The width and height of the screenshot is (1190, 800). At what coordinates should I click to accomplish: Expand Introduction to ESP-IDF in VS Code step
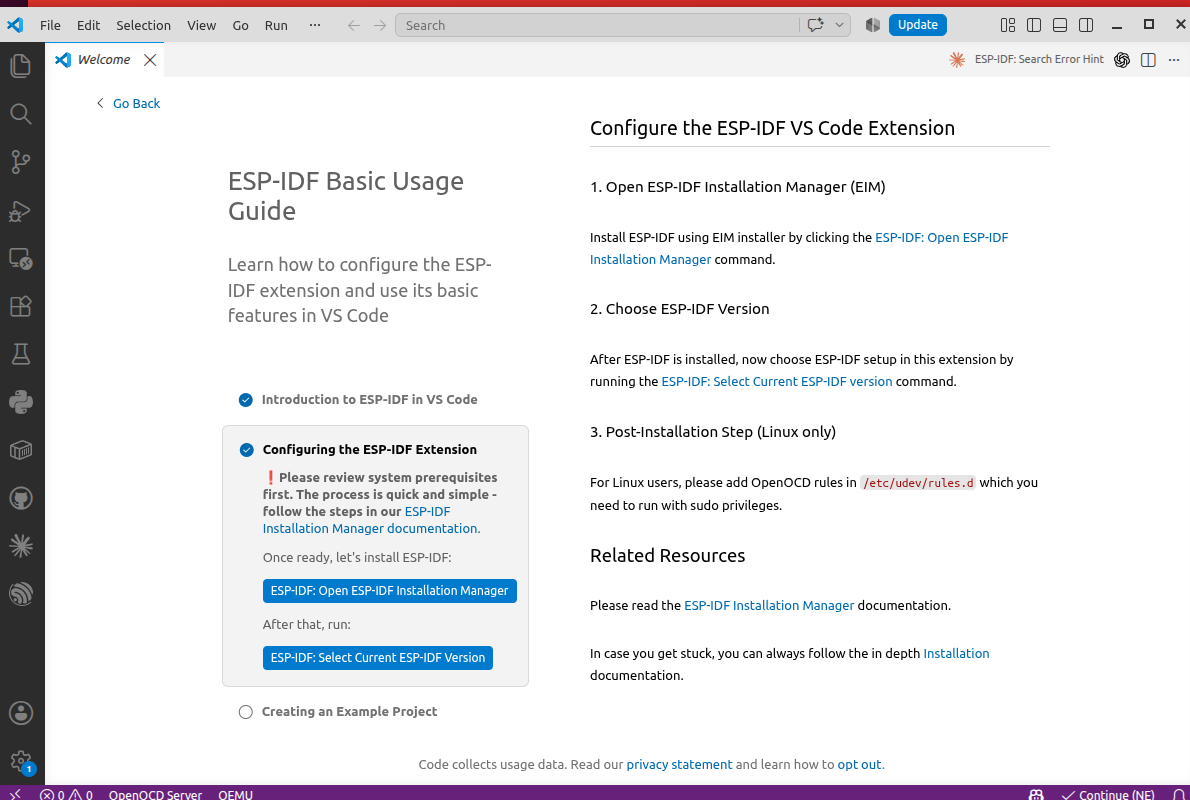[x=370, y=400]
